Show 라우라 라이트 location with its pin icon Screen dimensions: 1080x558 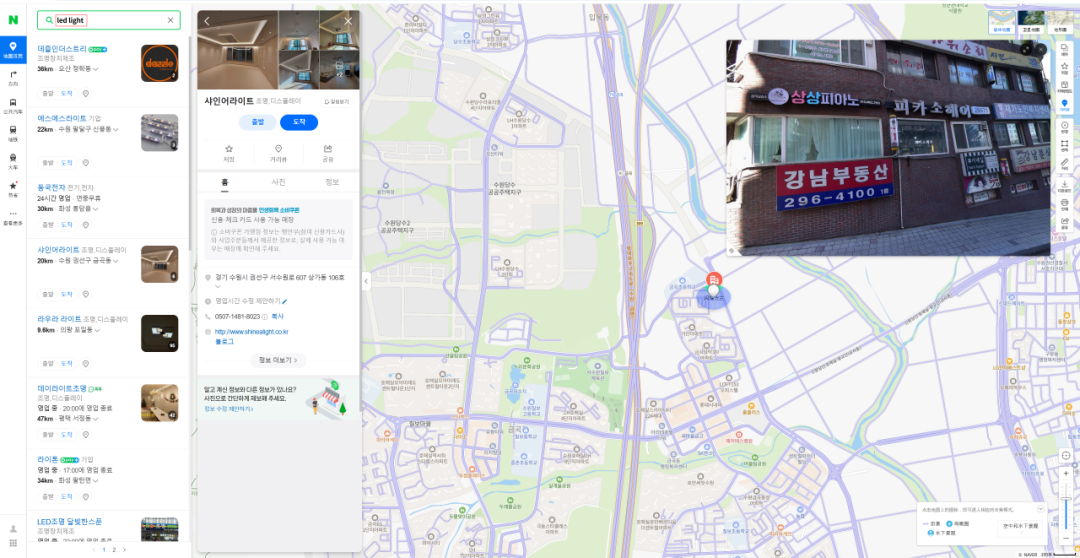click(86, 363)
